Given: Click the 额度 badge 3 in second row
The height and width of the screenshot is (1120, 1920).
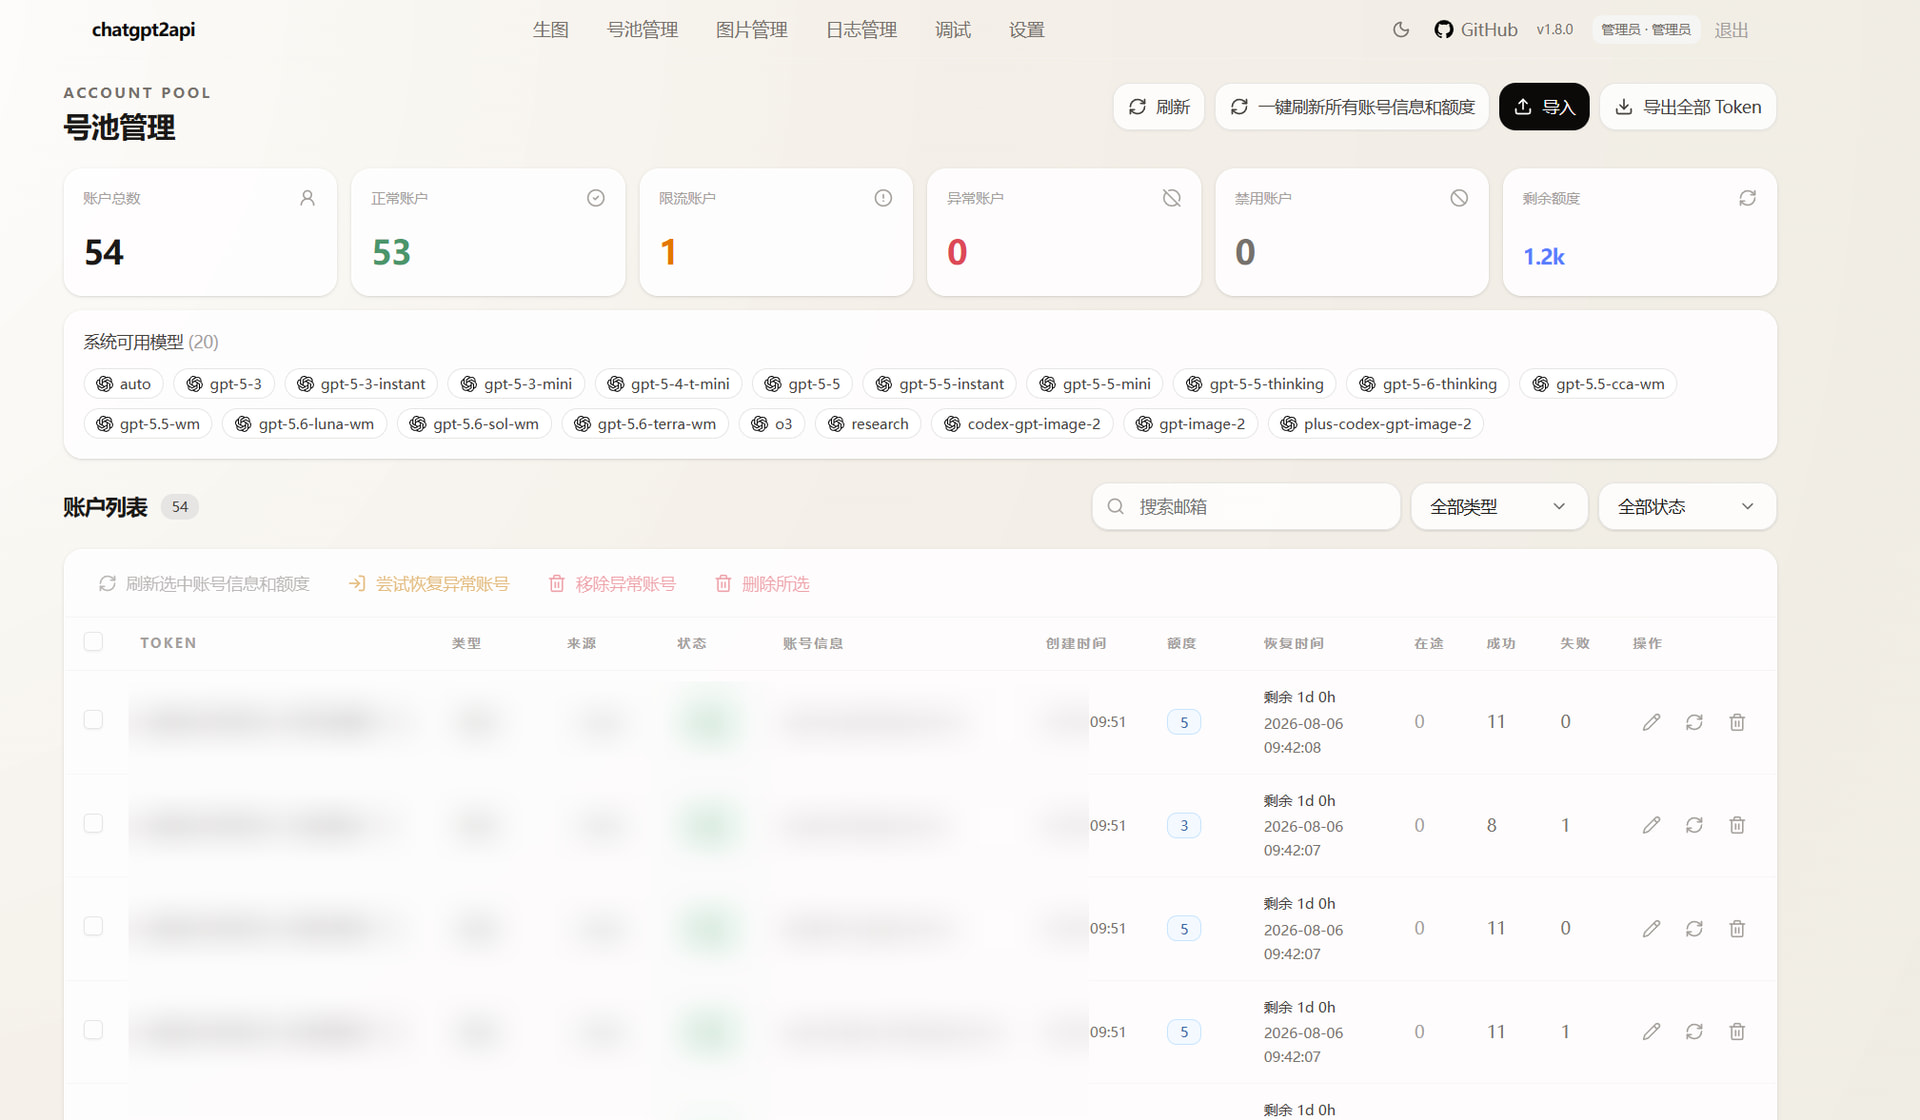Looking at the screenshot, I should pyautogui.click(x=1184, y=825).
